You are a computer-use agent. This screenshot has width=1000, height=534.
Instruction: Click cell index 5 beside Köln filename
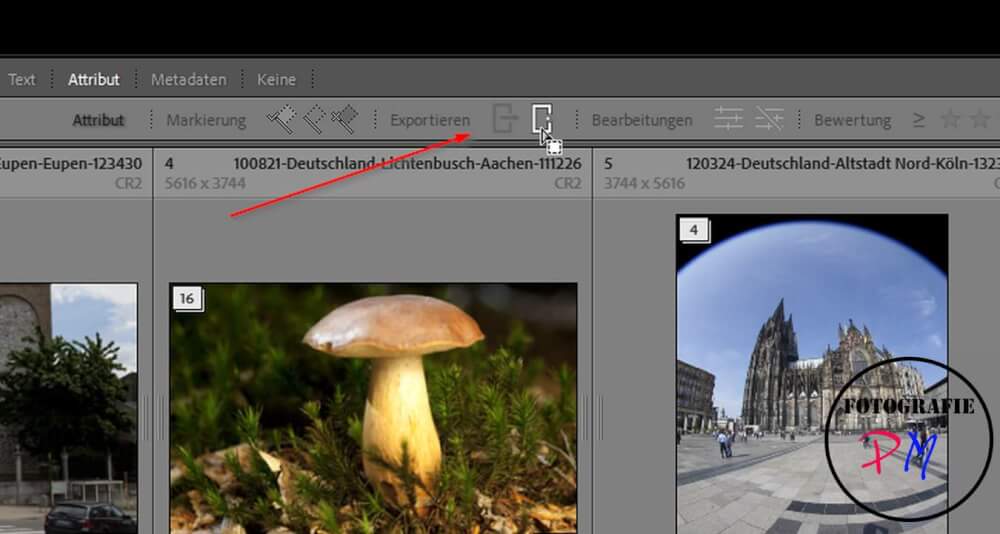[608, 164]
